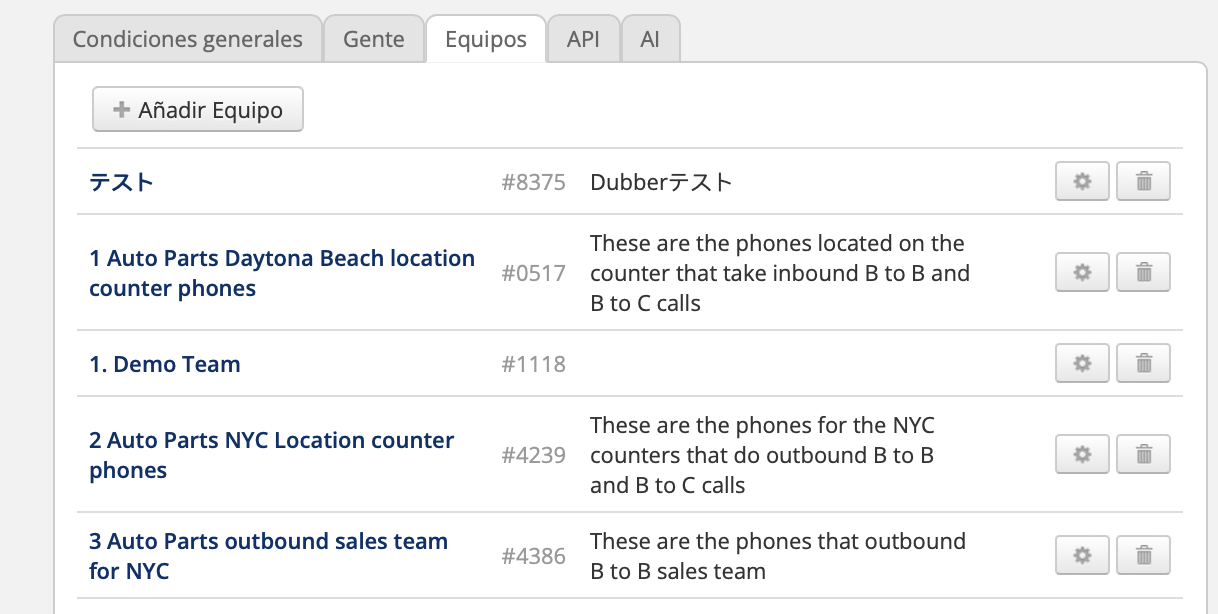Select the Equipos tab
Screen dimensions: 1218x614
[486, 40]
